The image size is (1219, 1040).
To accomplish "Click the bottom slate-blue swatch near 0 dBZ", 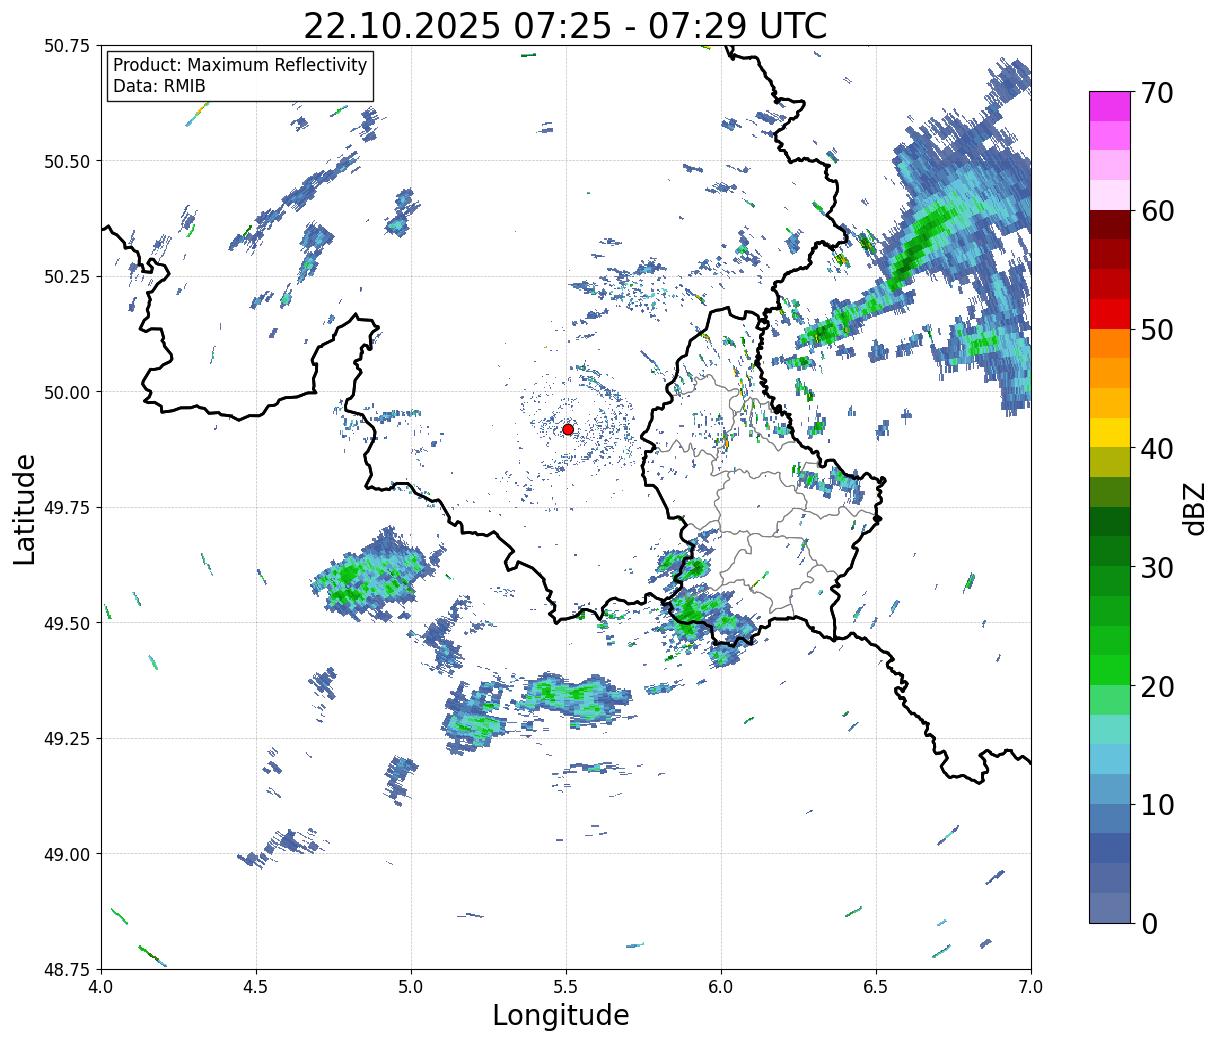I will pos(1110,907).
